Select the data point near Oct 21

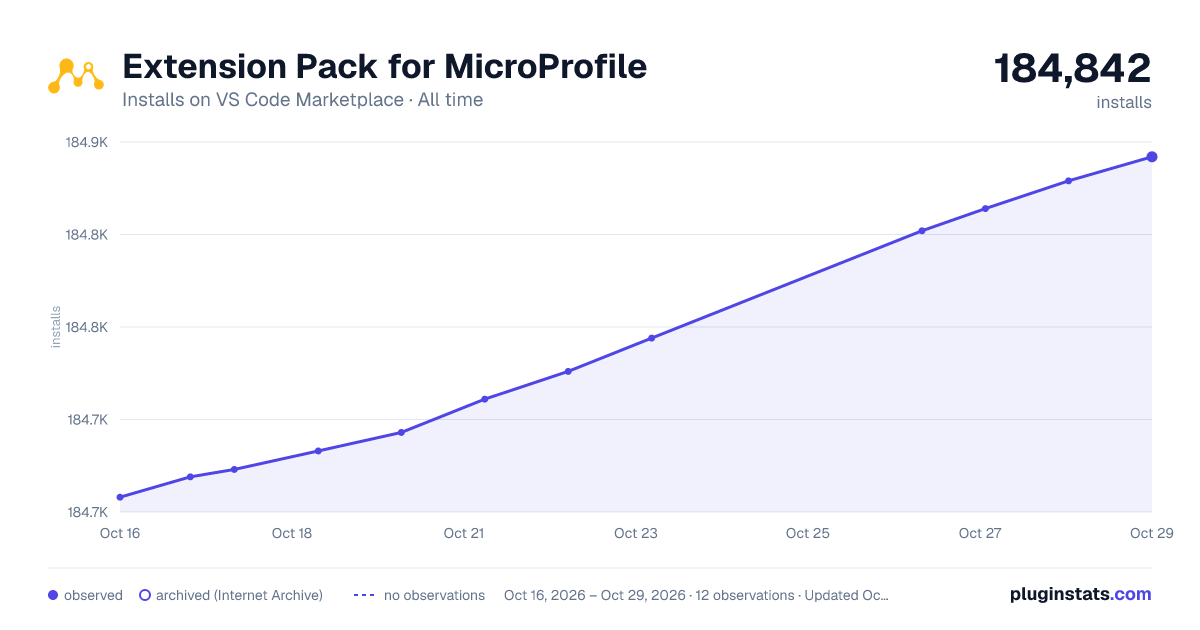click(485, 399)
